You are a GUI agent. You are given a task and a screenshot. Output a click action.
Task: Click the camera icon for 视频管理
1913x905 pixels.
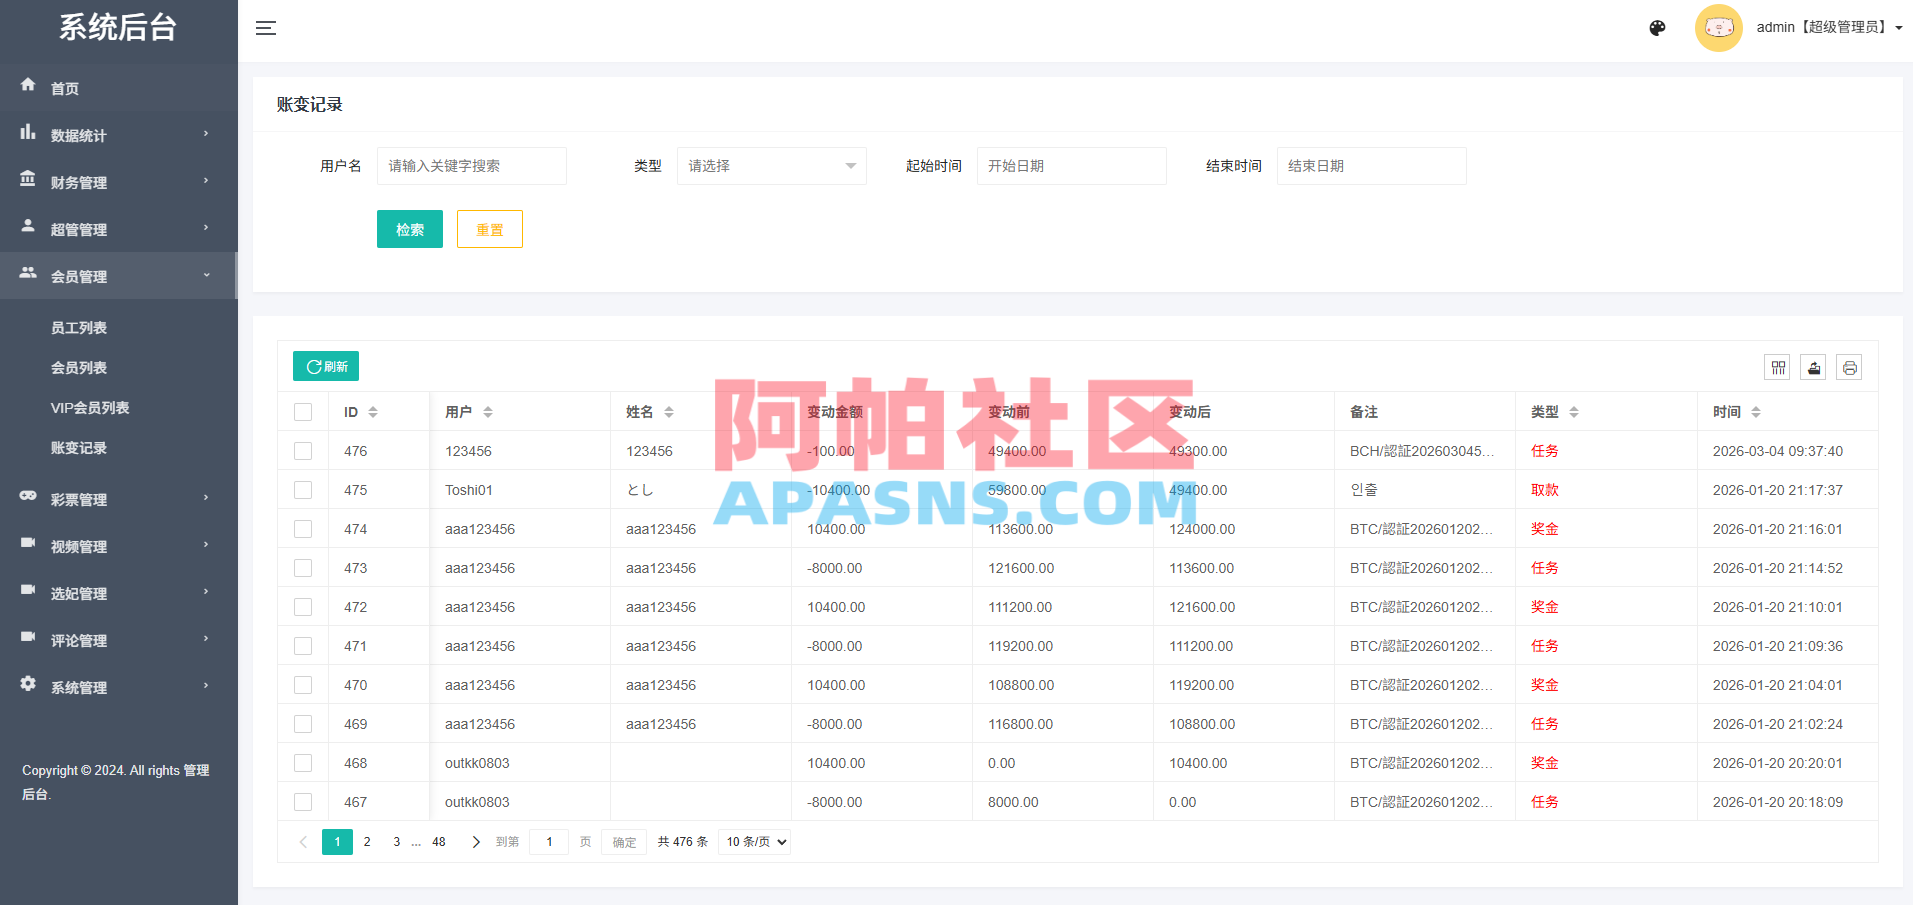tap(28, 543)
